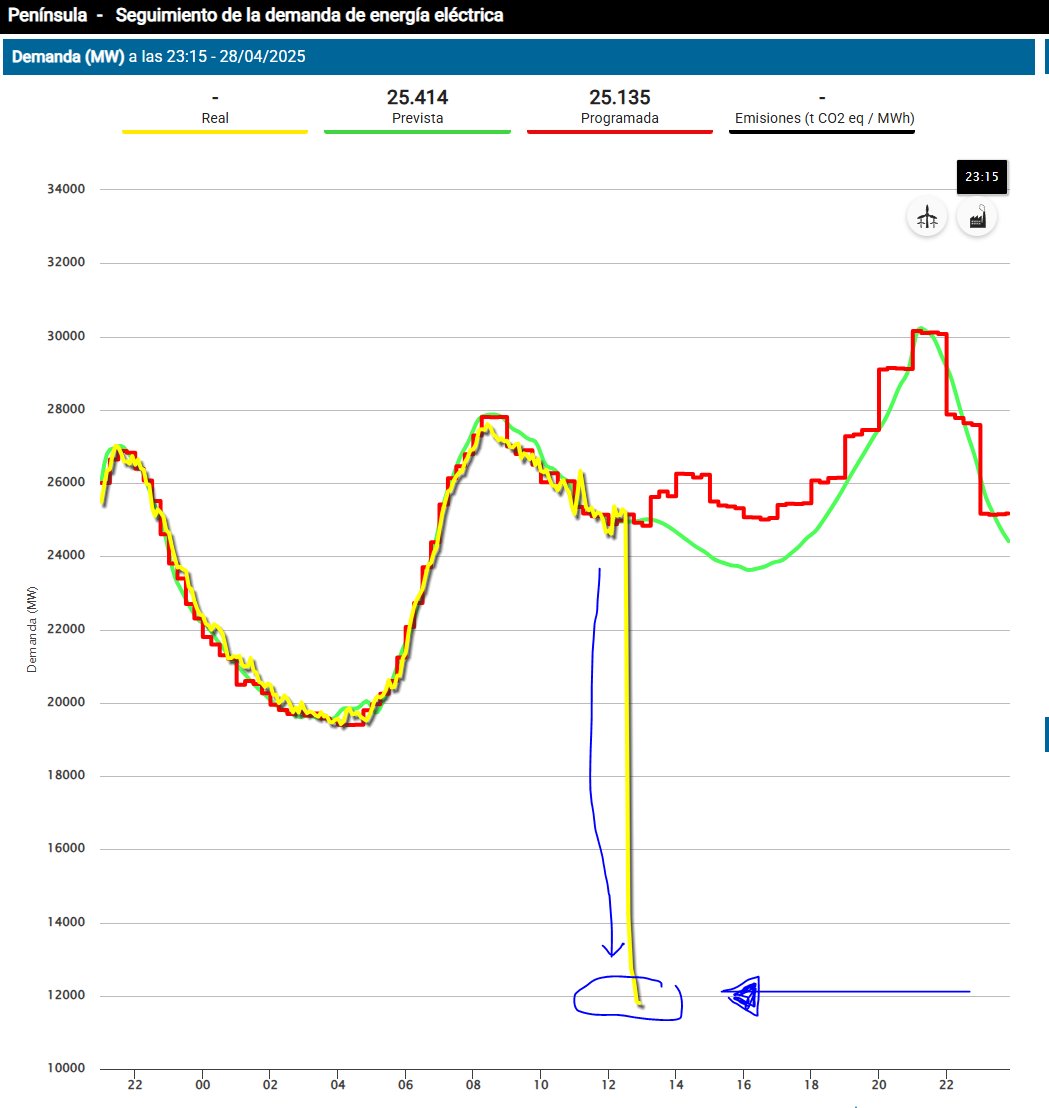Click the Península demand tracking title

(256, 15)
